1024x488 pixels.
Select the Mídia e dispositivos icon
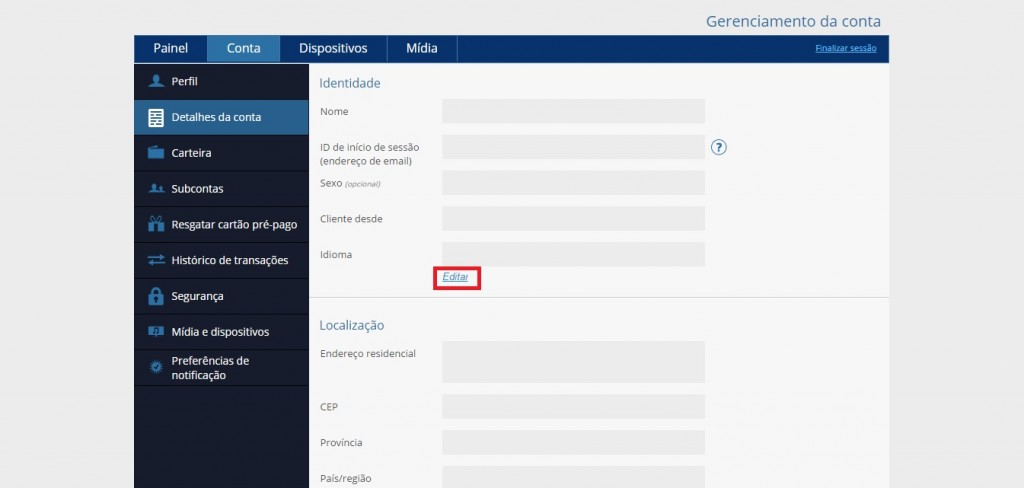tap(156, 332)
